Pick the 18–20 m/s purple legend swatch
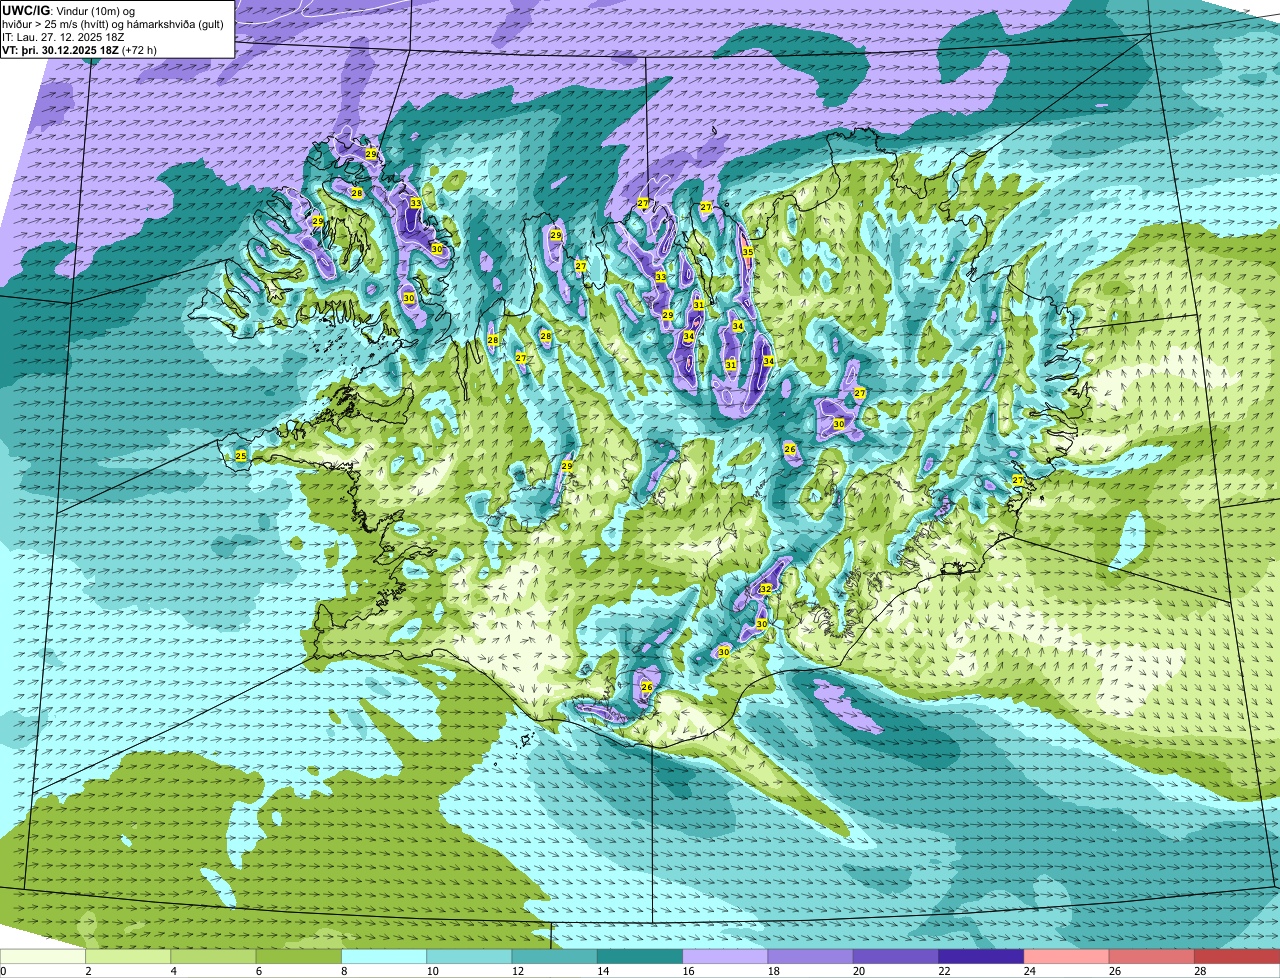This screenshot has width=1280, height=978. point(810,957)
